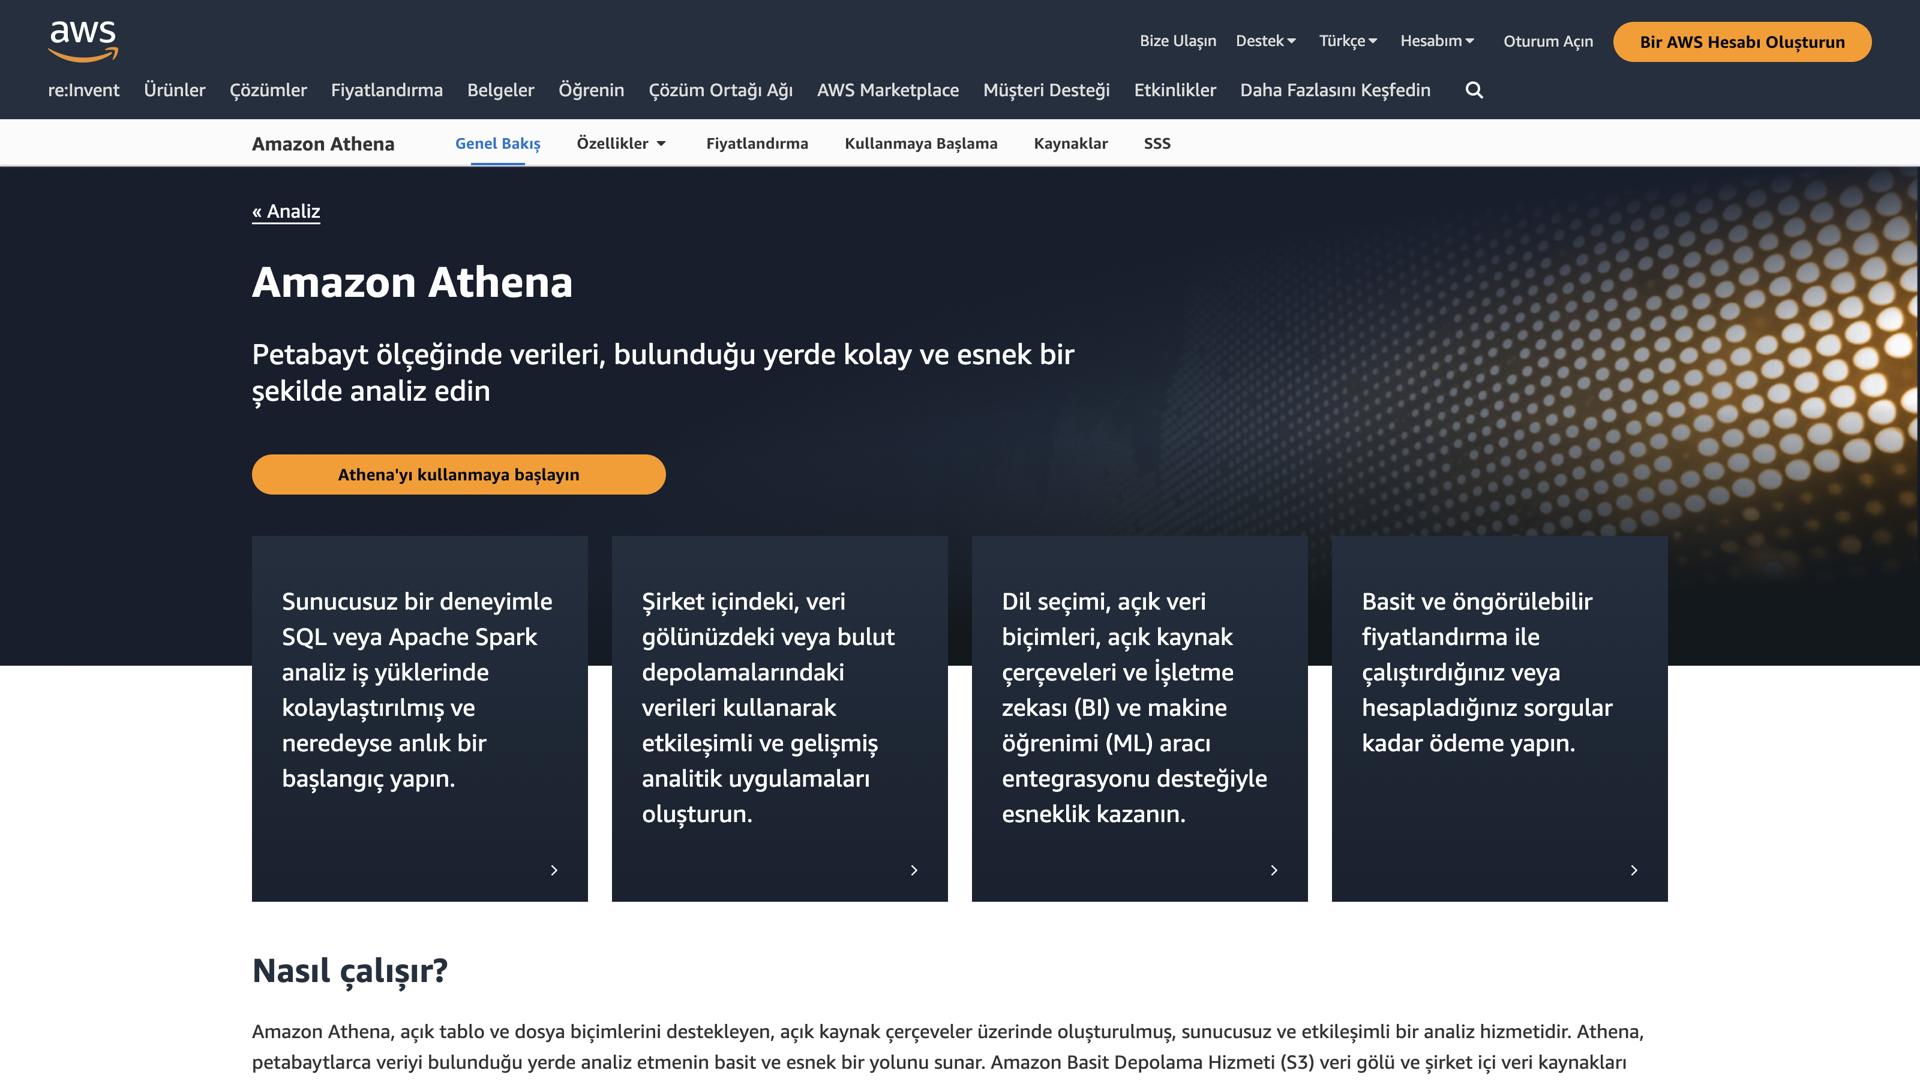The width and height of the screenshot is (1920, 1080).
Task: Open the SSS section
Action: (1157, 143)
